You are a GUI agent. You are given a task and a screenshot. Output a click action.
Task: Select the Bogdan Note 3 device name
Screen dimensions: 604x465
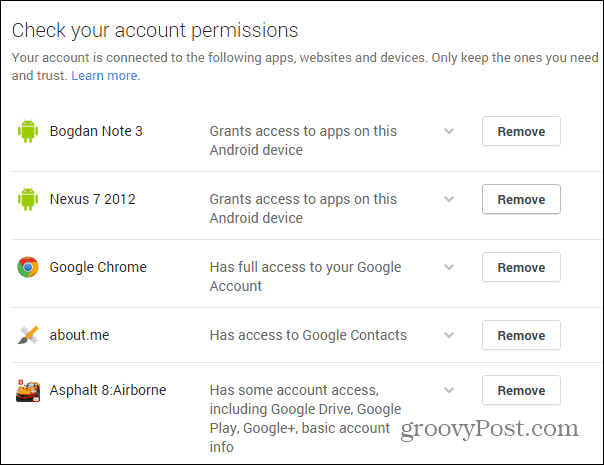(96, 131)
